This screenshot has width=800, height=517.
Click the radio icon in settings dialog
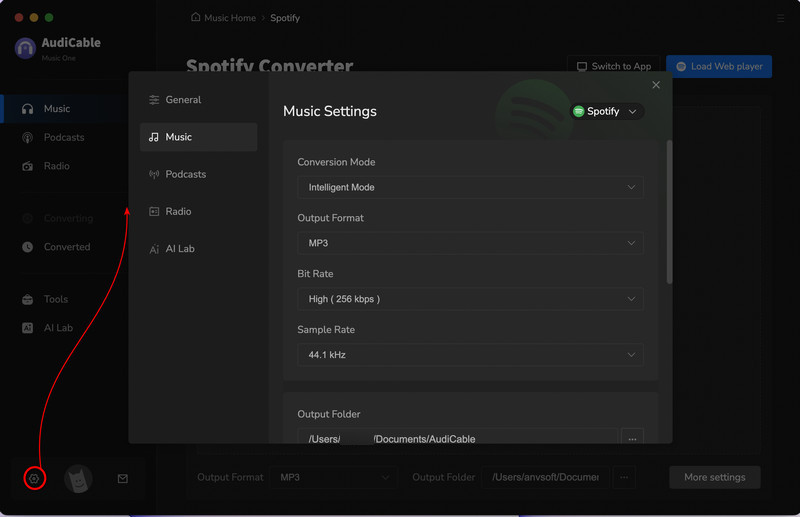click(x=154, y=211)
